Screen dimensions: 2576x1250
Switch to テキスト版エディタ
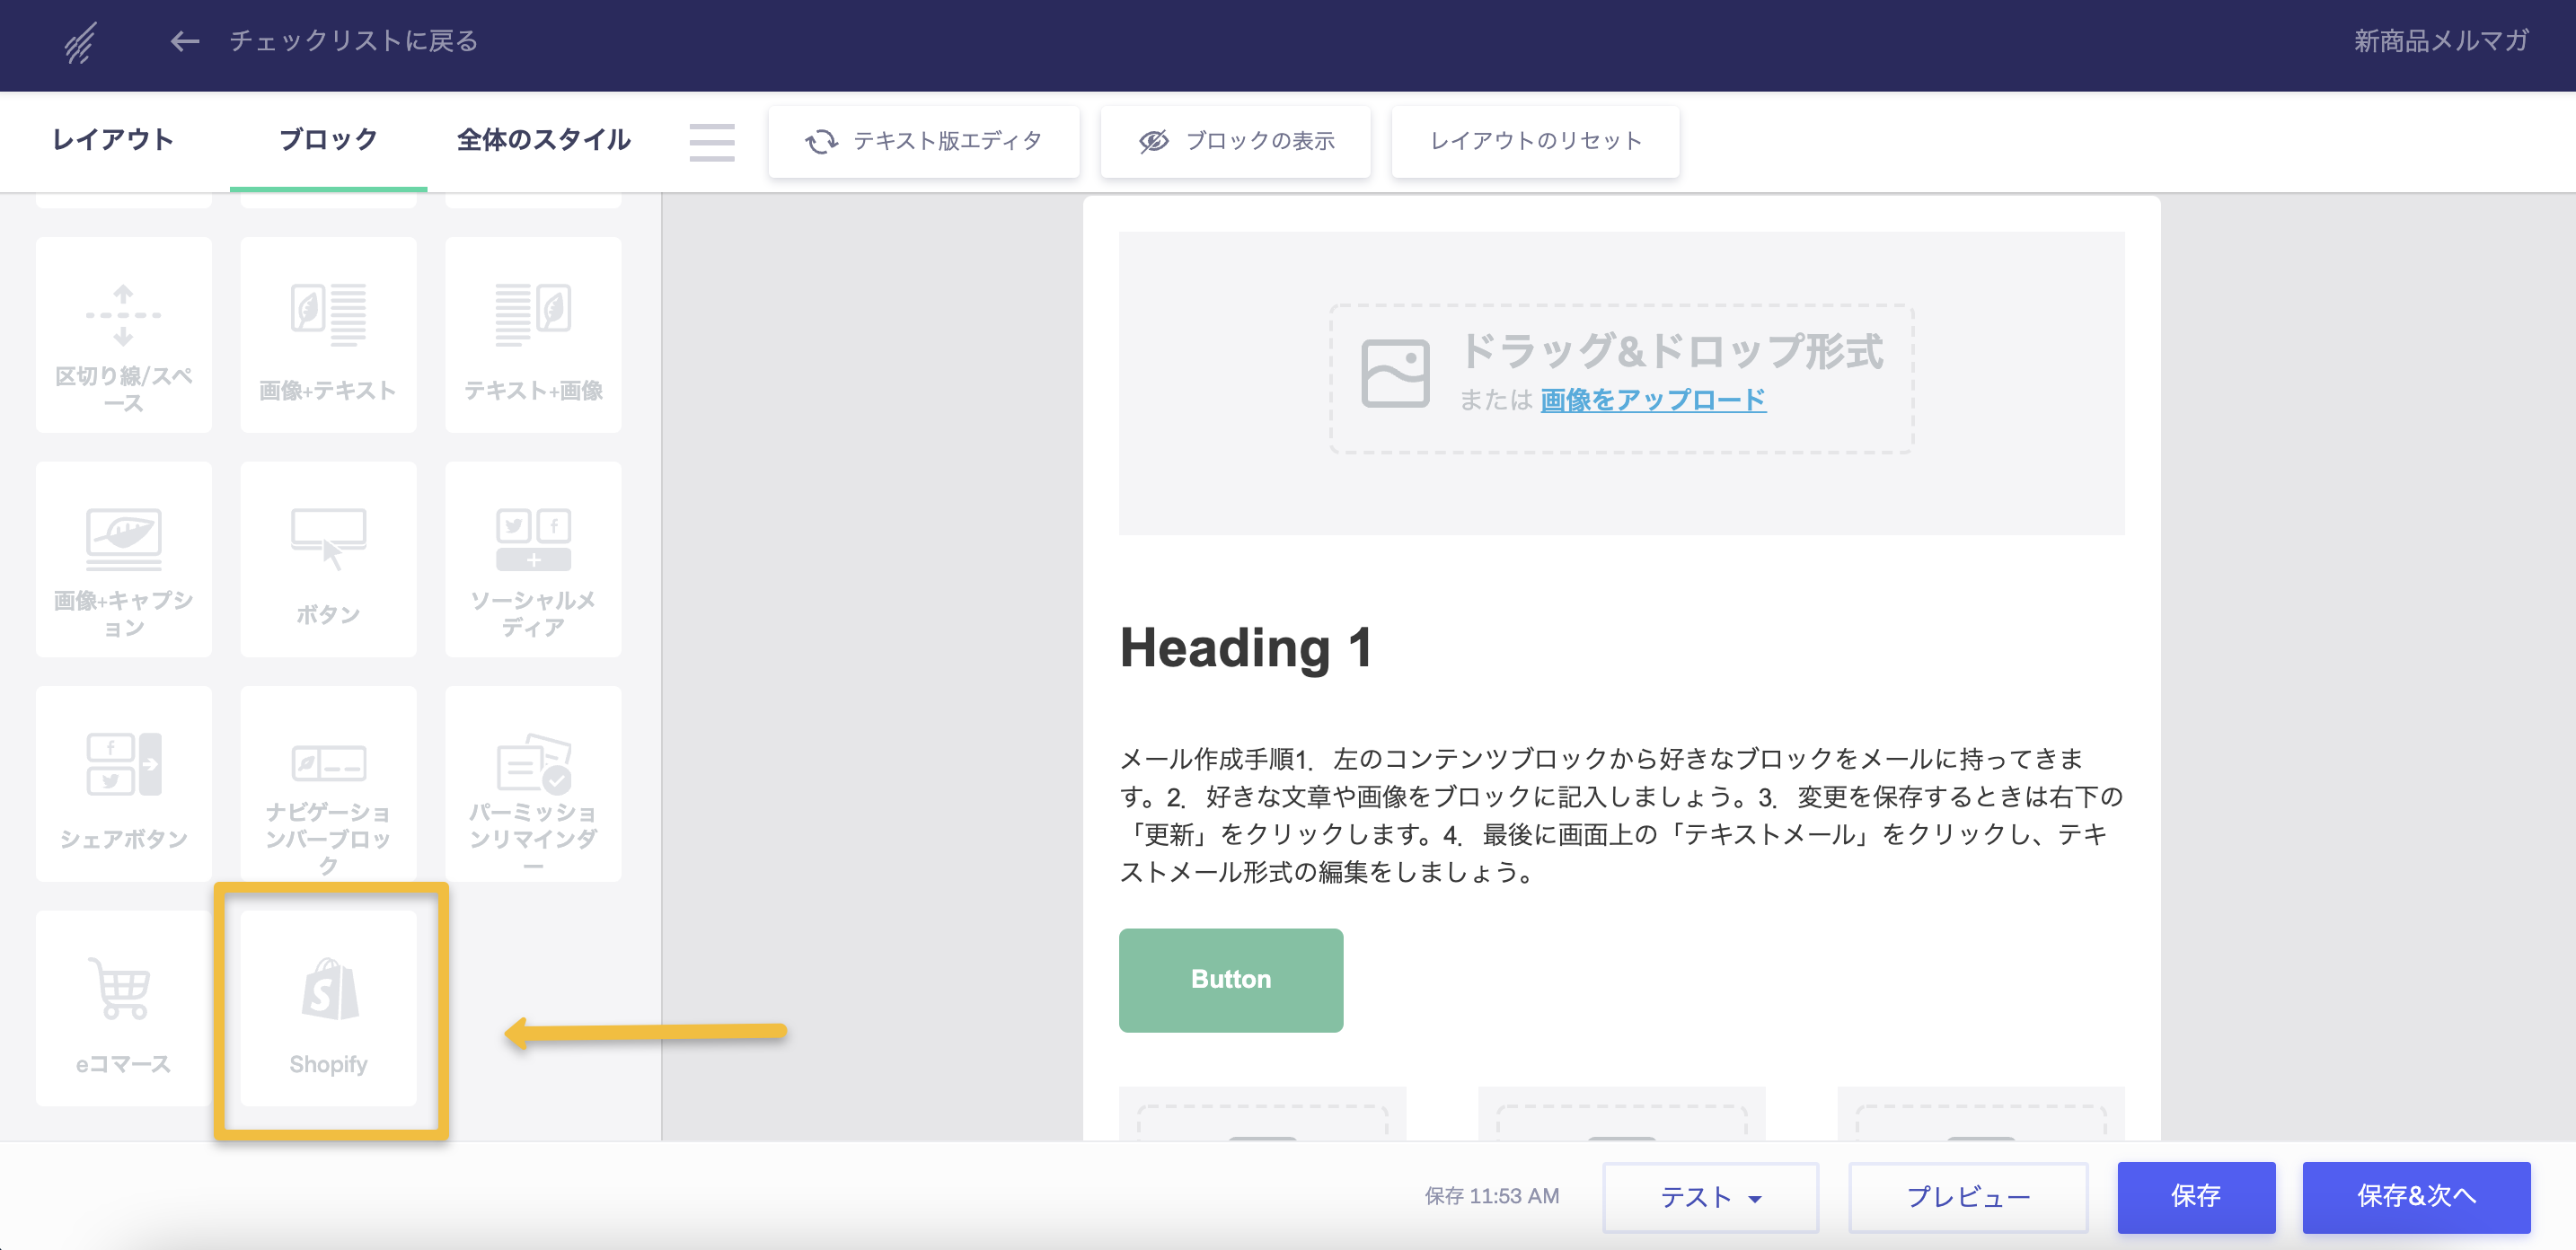click(x=923, y=141)
